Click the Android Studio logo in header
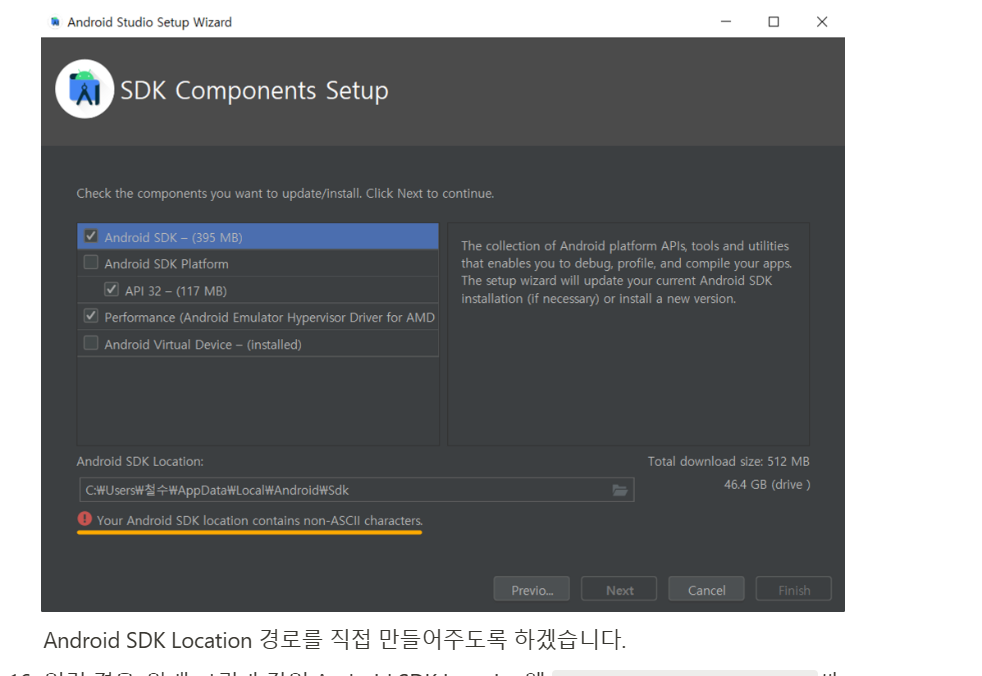Screen dimensions: 982x676 pos(85,89)
